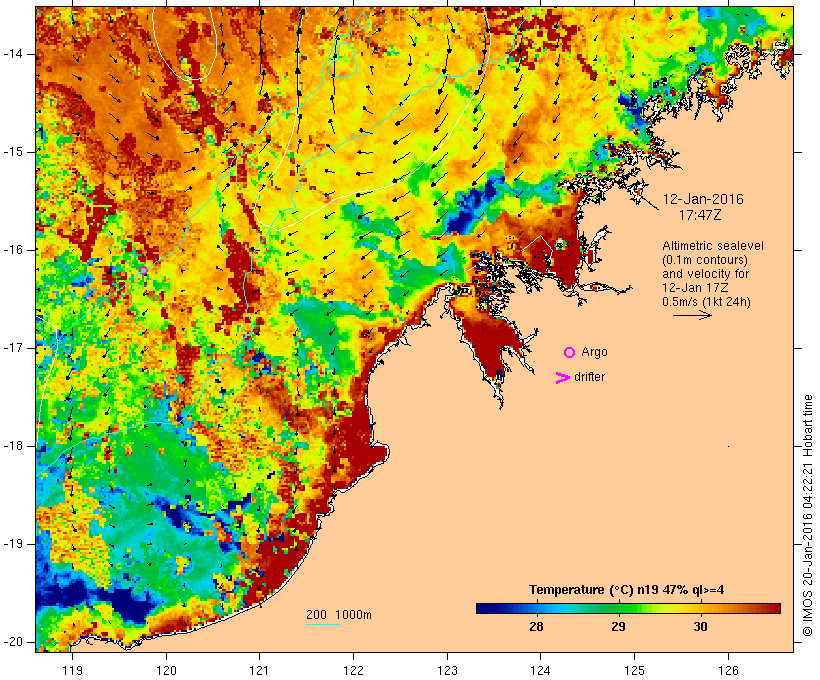Screen dimensions: 820x680
Task: Click the '17:47Z' time text
Action: pos(700,215)
